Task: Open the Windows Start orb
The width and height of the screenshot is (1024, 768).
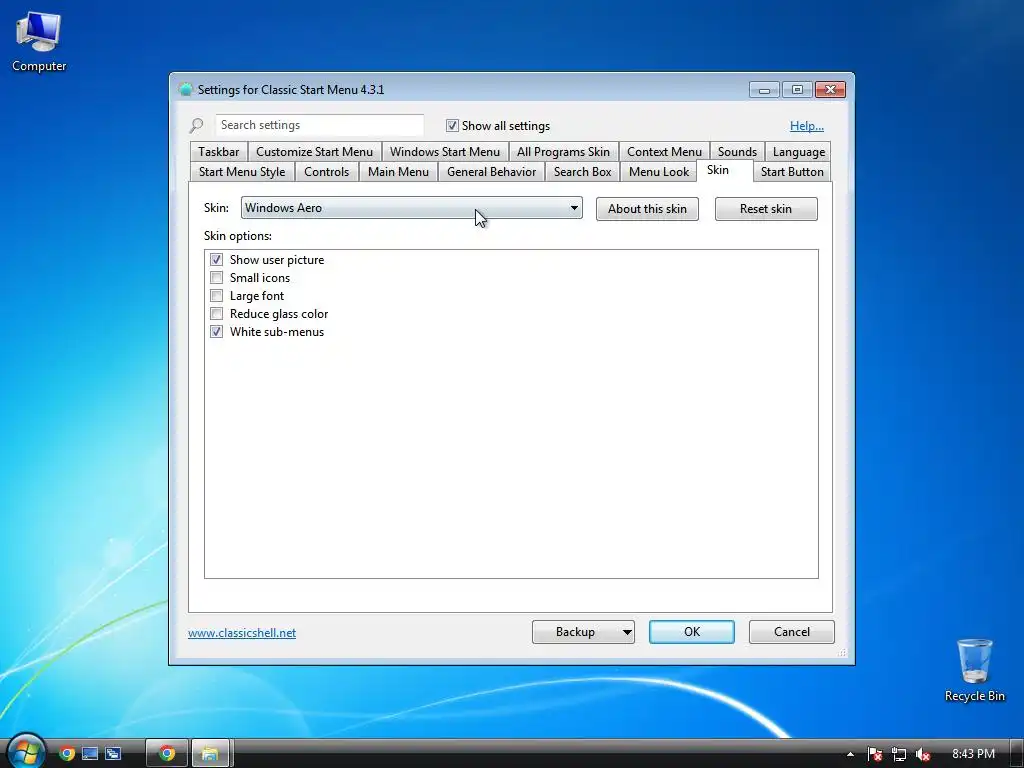Action: [25, 751]
